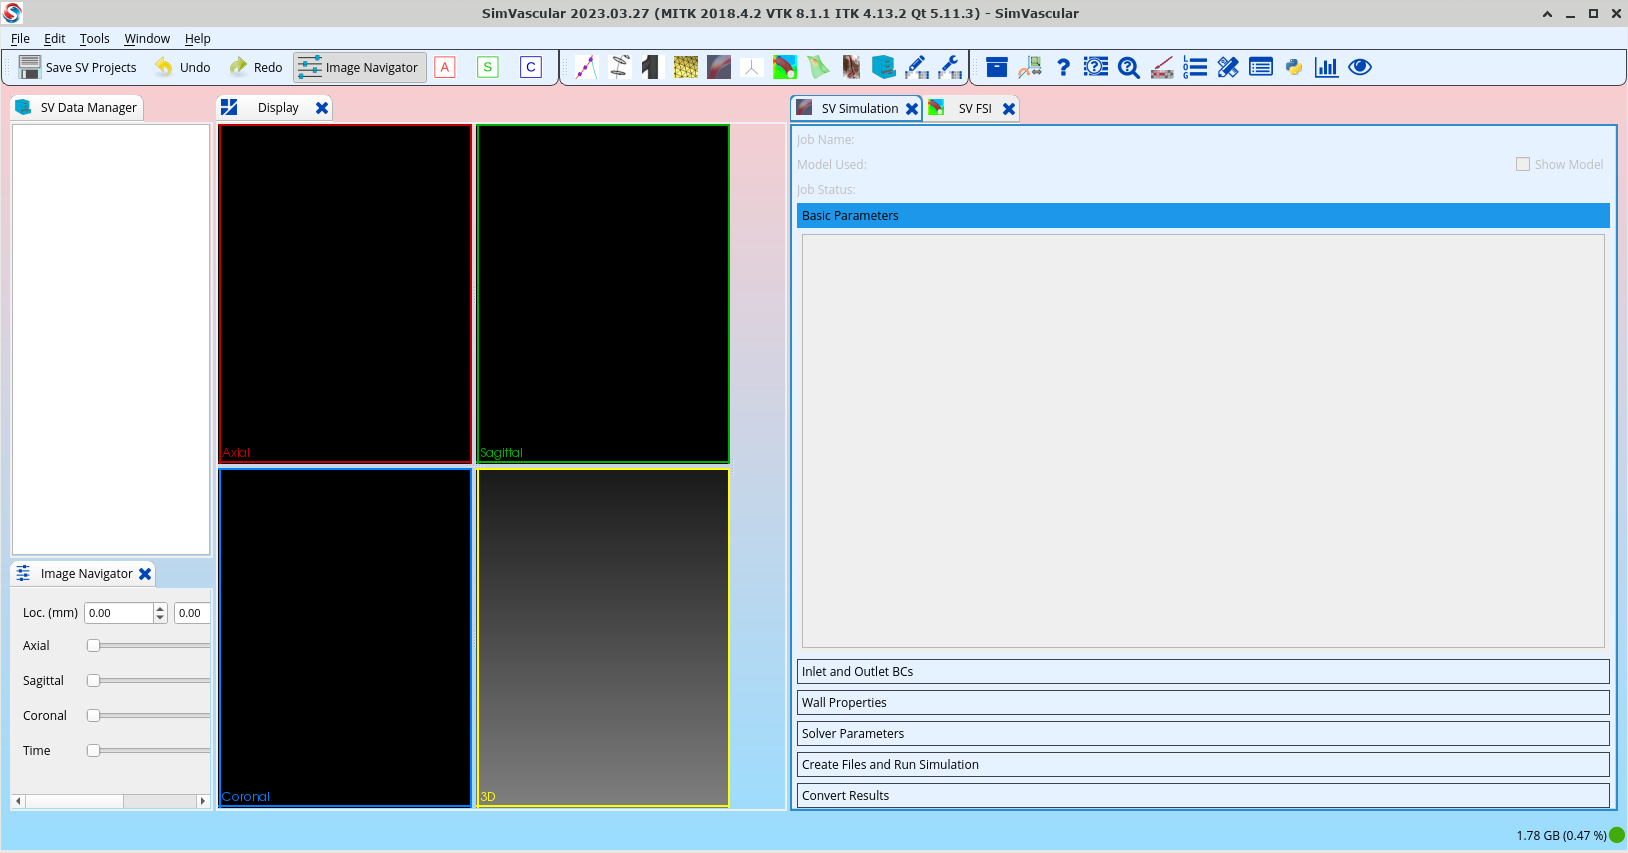
Task: Click the image crop arrows toolbar icon
Action: [x=1030, y=67]
